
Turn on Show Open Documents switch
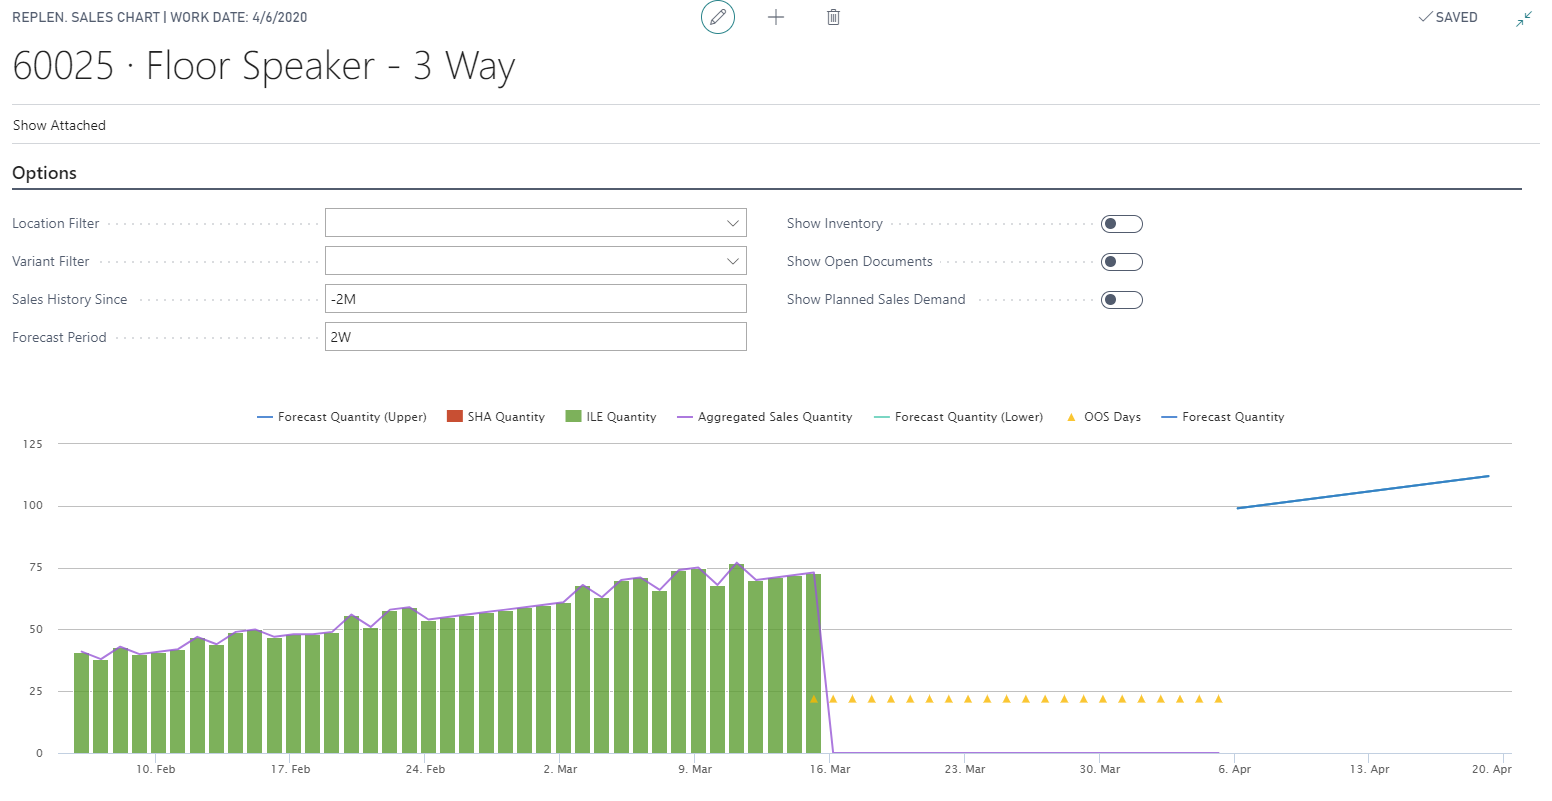[1121, 262]
